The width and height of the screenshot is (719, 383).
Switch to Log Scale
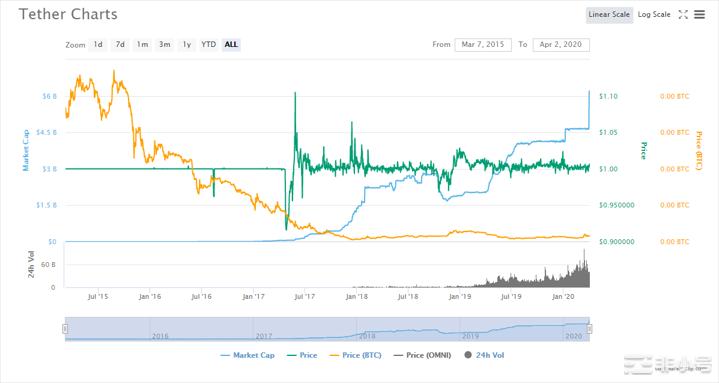654,15
